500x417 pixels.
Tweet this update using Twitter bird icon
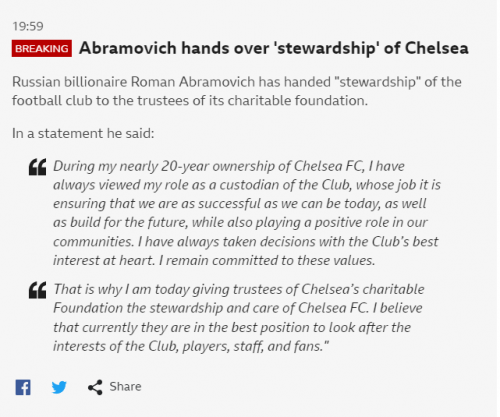(x=59, y=387)
